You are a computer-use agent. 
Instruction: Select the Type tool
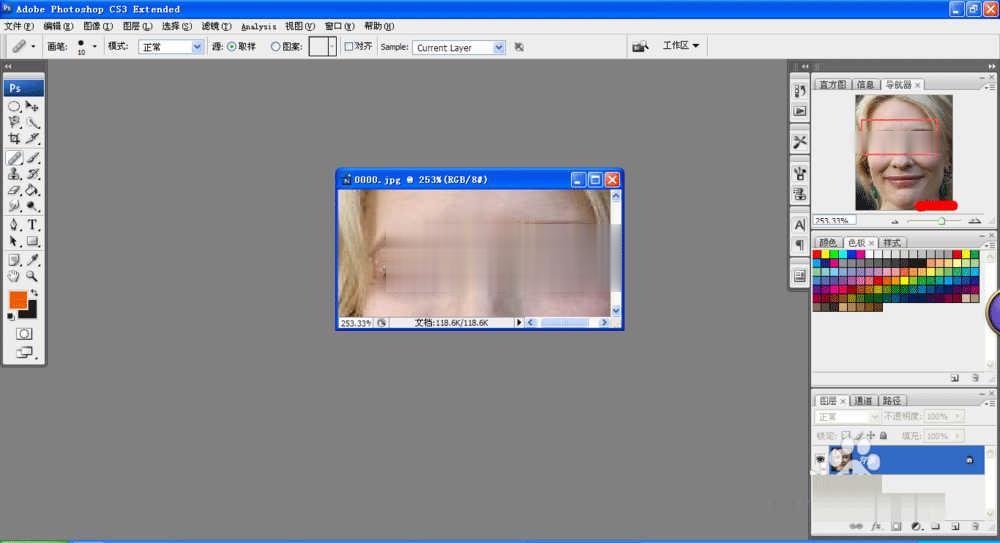point(32,225)
